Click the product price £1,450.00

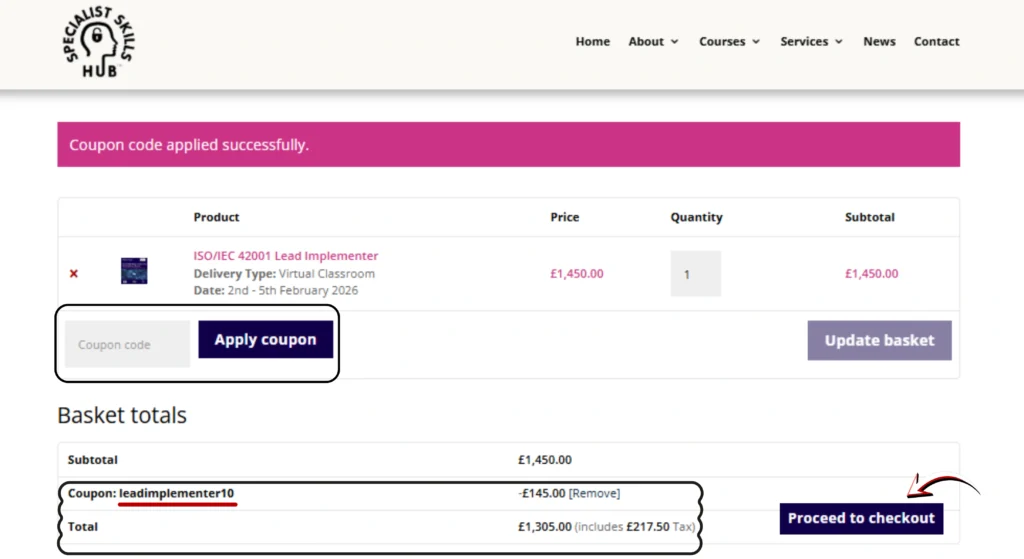click(576, 273)
